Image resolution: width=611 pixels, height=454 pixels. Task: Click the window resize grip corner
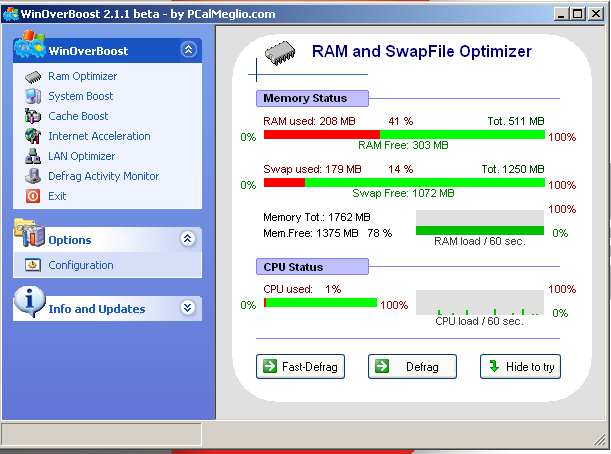tap(599, 440)
